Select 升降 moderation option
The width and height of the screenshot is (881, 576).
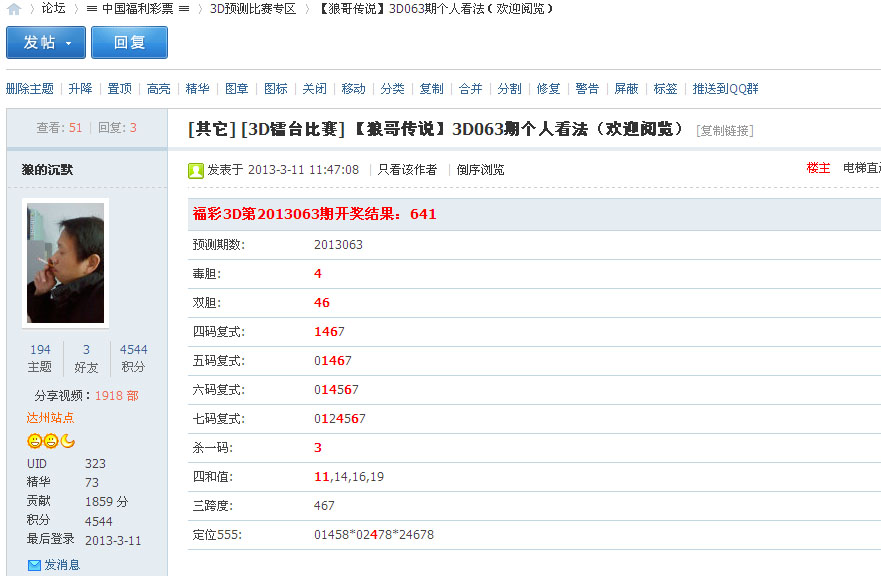pos(80,88)
